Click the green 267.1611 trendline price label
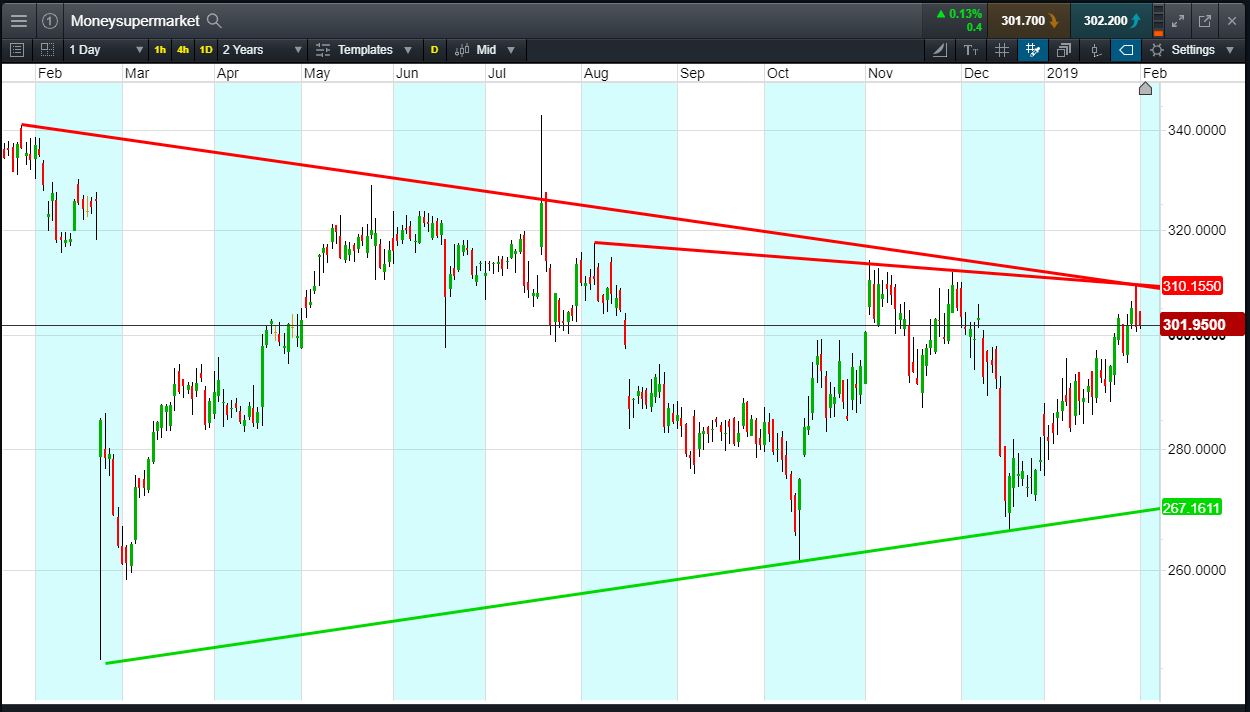 tap(1193, 508)
